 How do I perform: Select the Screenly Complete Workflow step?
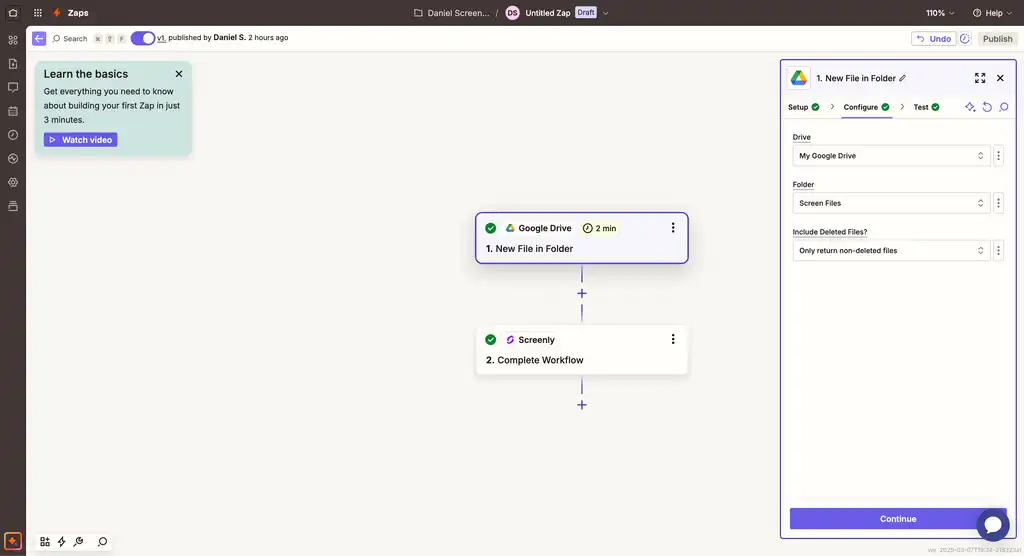[582, 350]
